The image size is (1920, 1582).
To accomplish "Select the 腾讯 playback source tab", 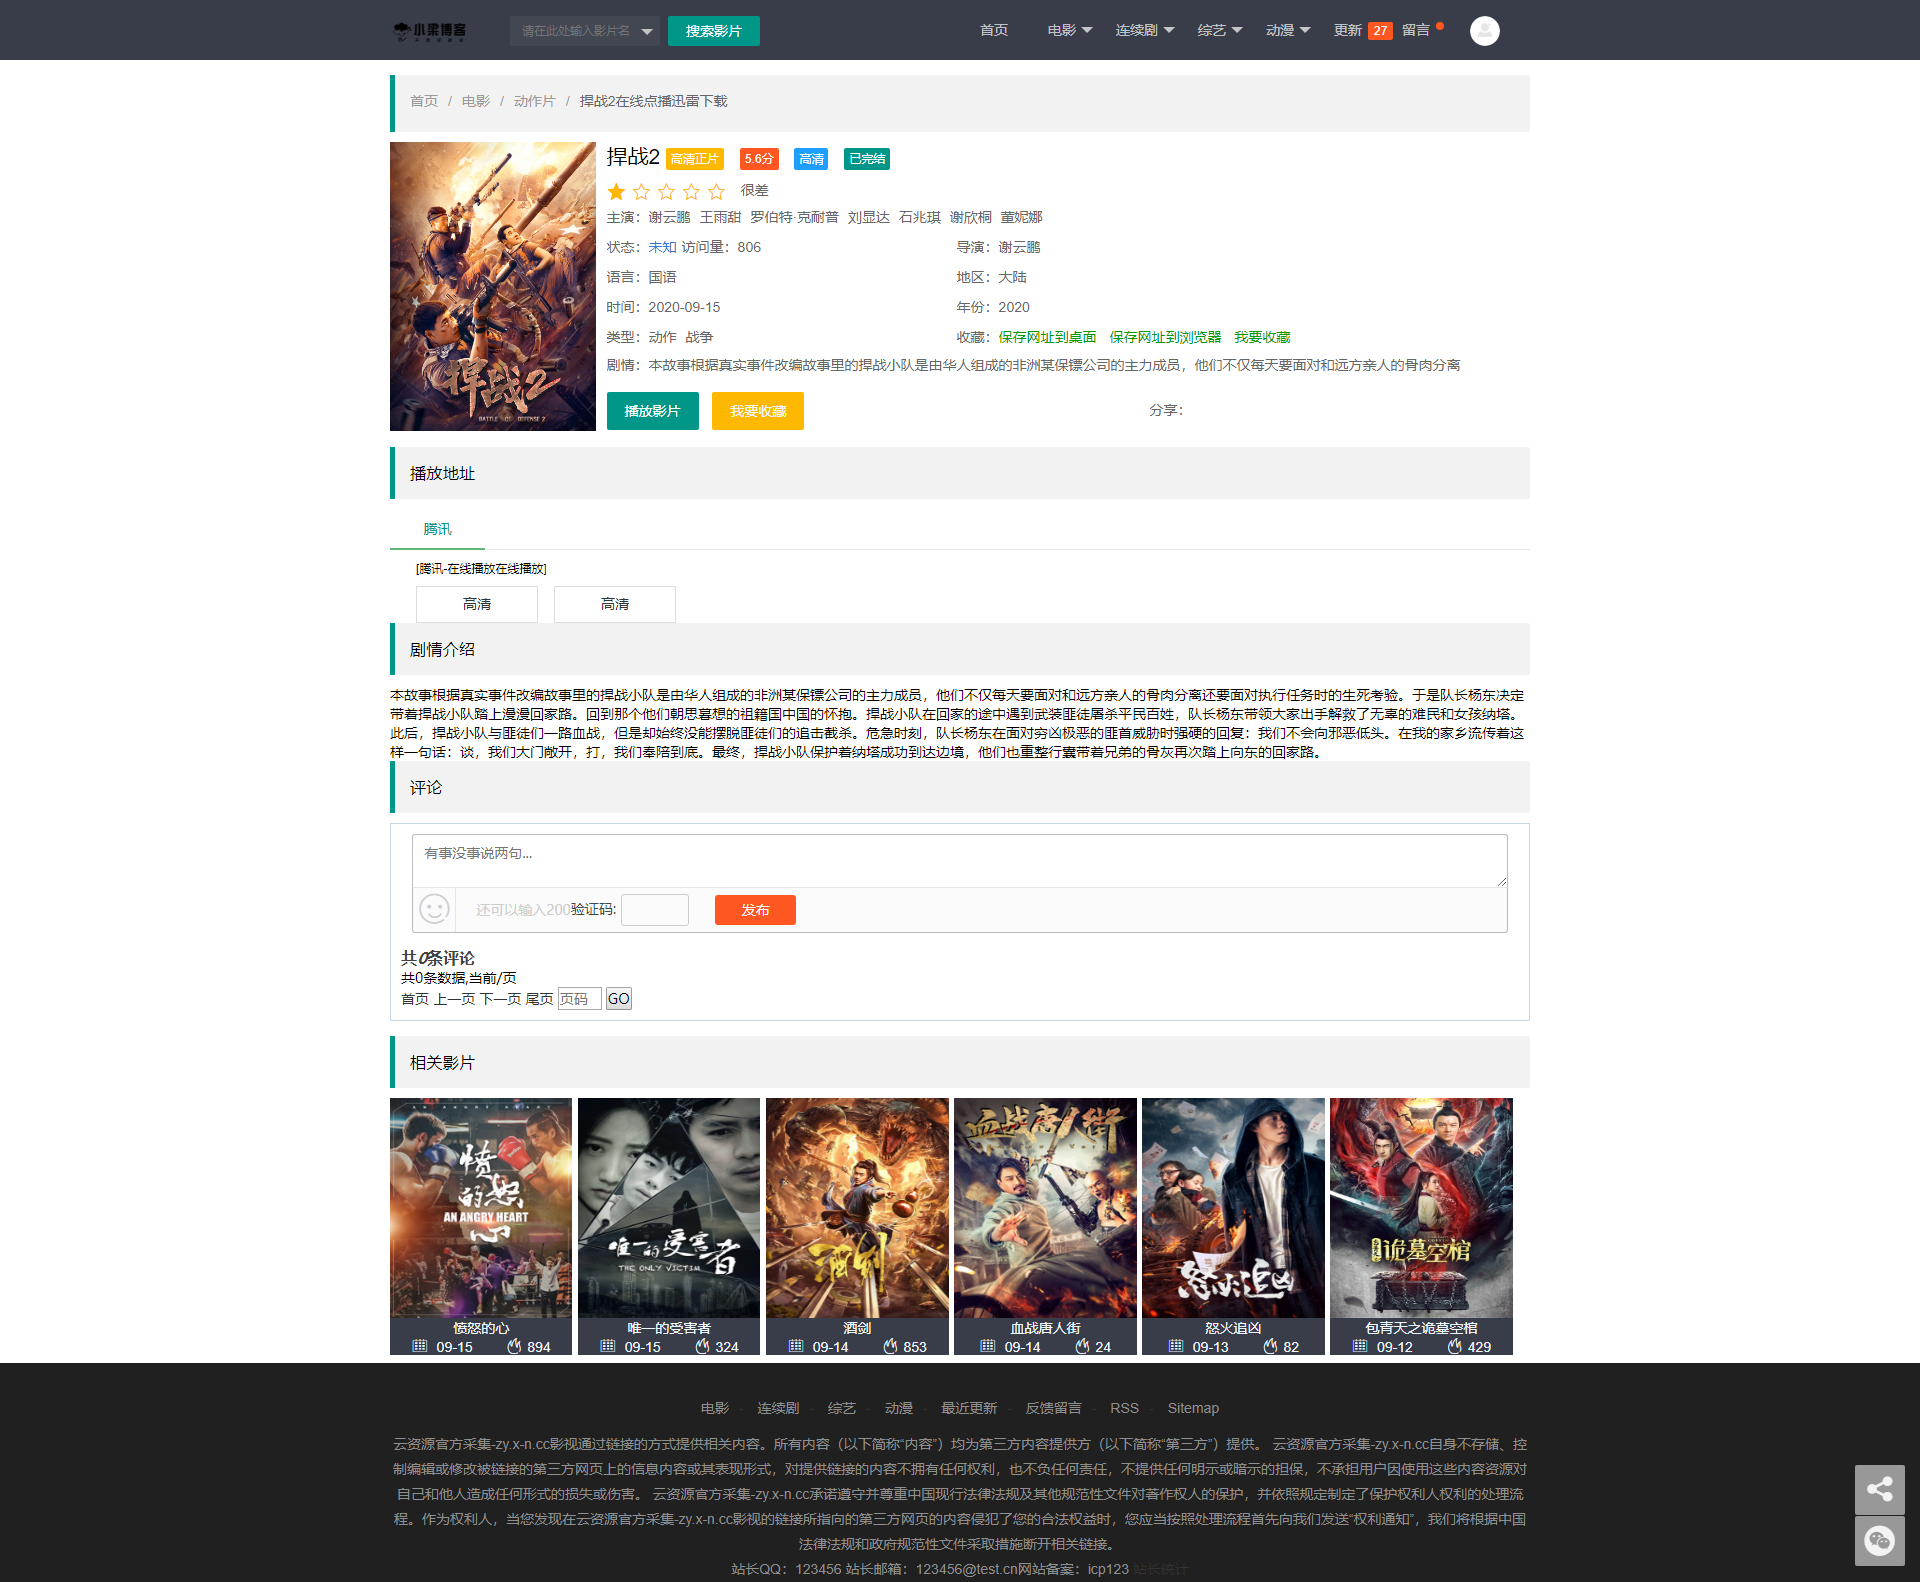I will [437, 529].
